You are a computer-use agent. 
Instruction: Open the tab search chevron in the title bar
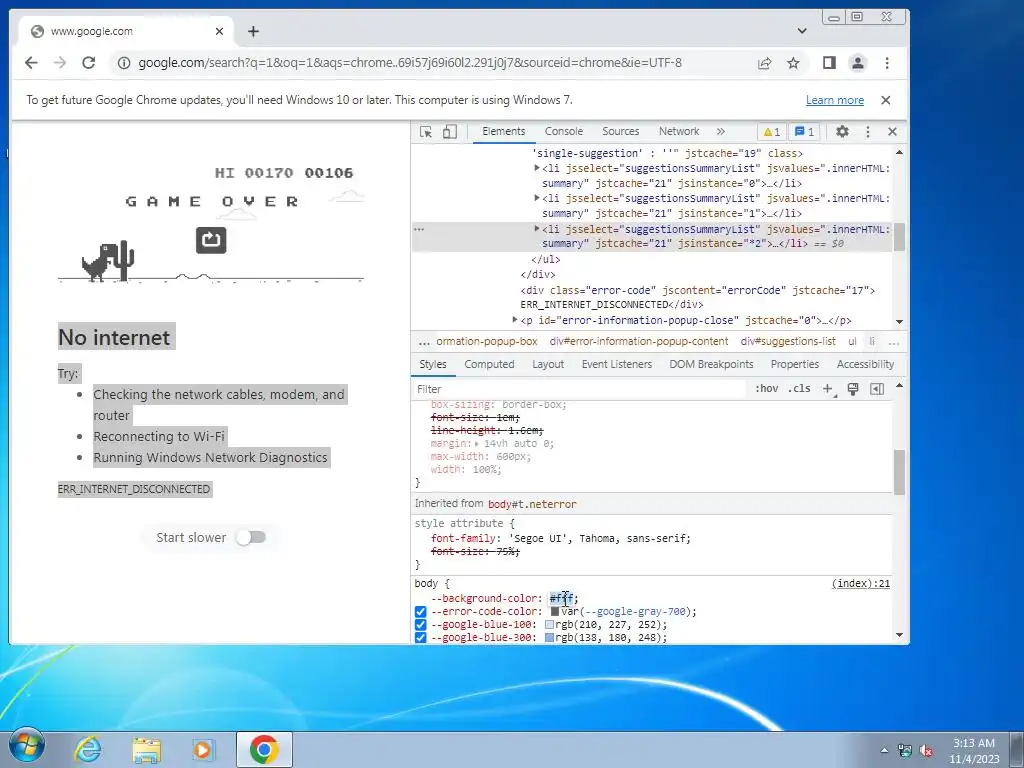coord(802,31)
